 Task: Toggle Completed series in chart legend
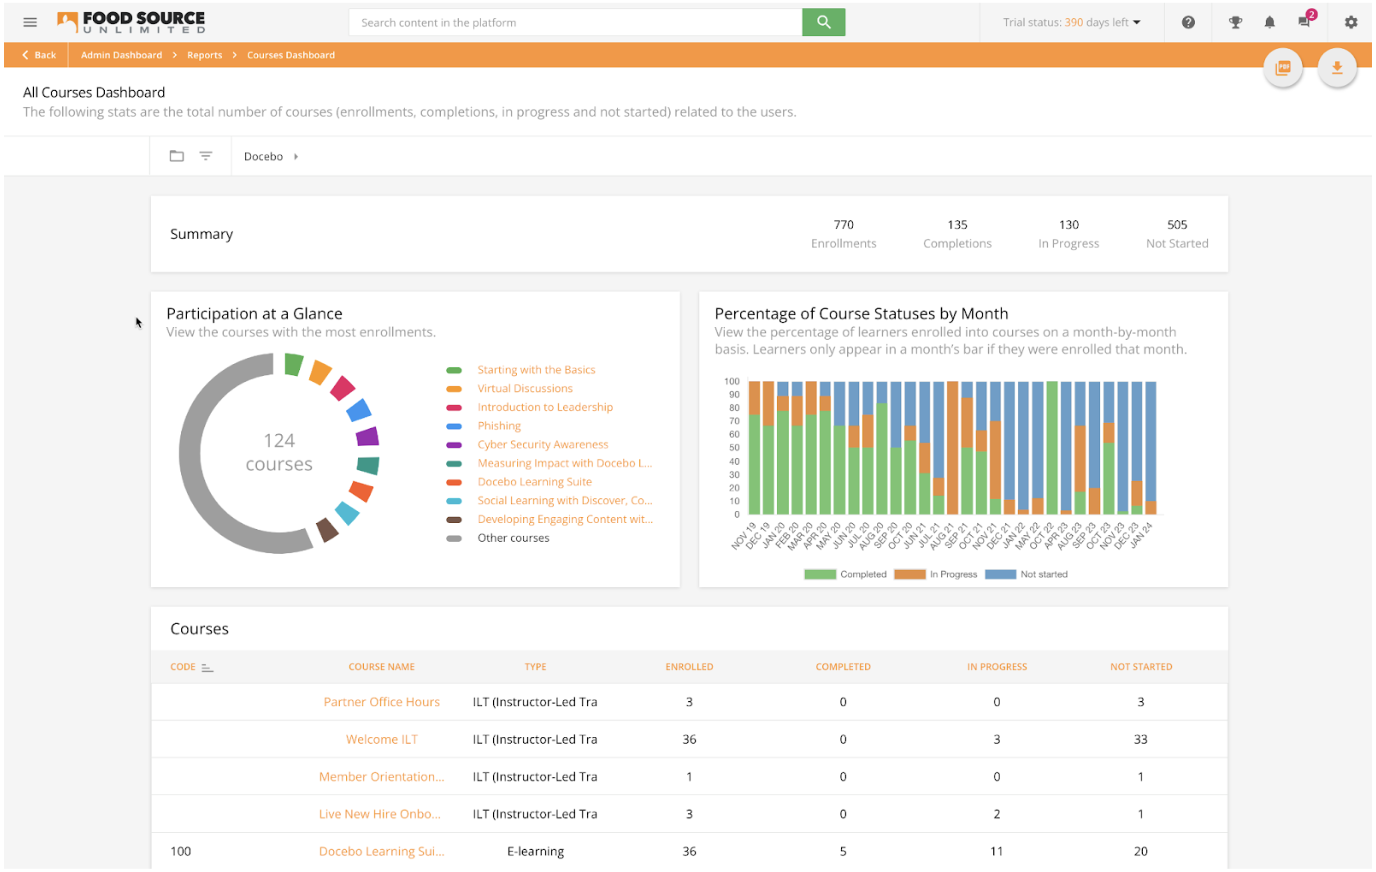tap(846, 574)
